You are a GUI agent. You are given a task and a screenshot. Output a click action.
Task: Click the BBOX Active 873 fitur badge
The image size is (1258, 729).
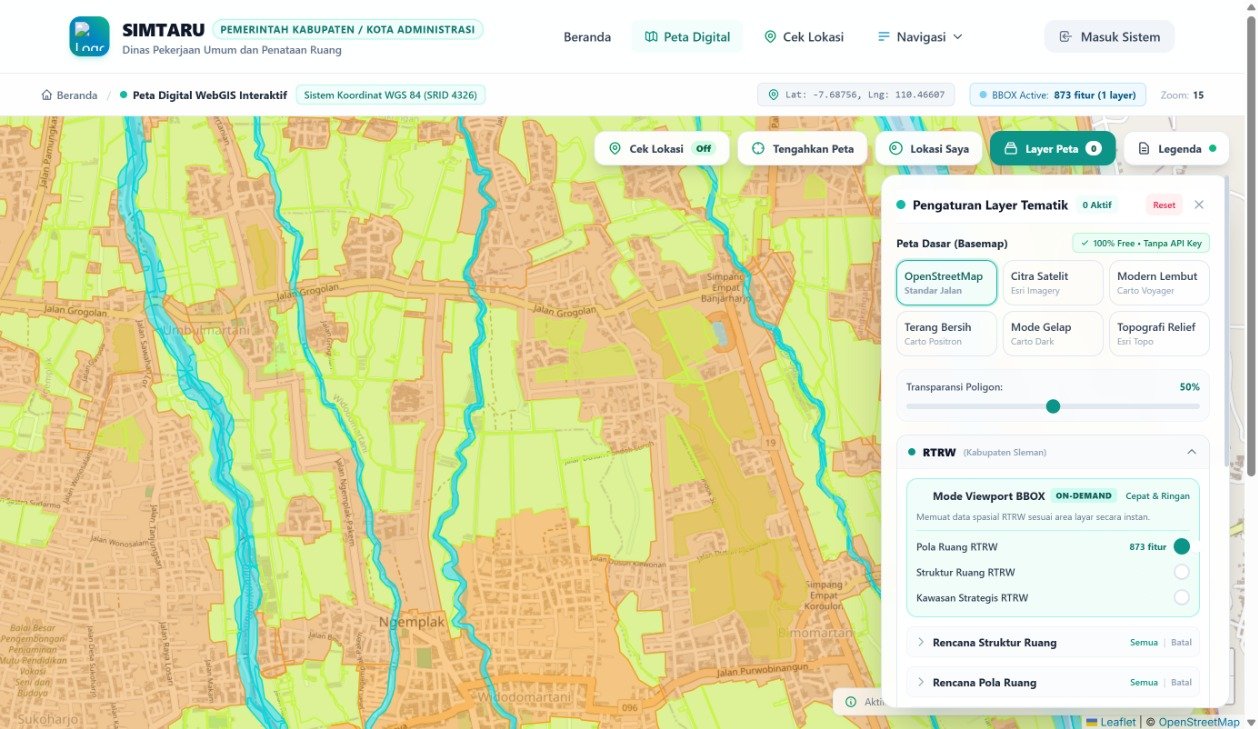tap(1058, 95)
